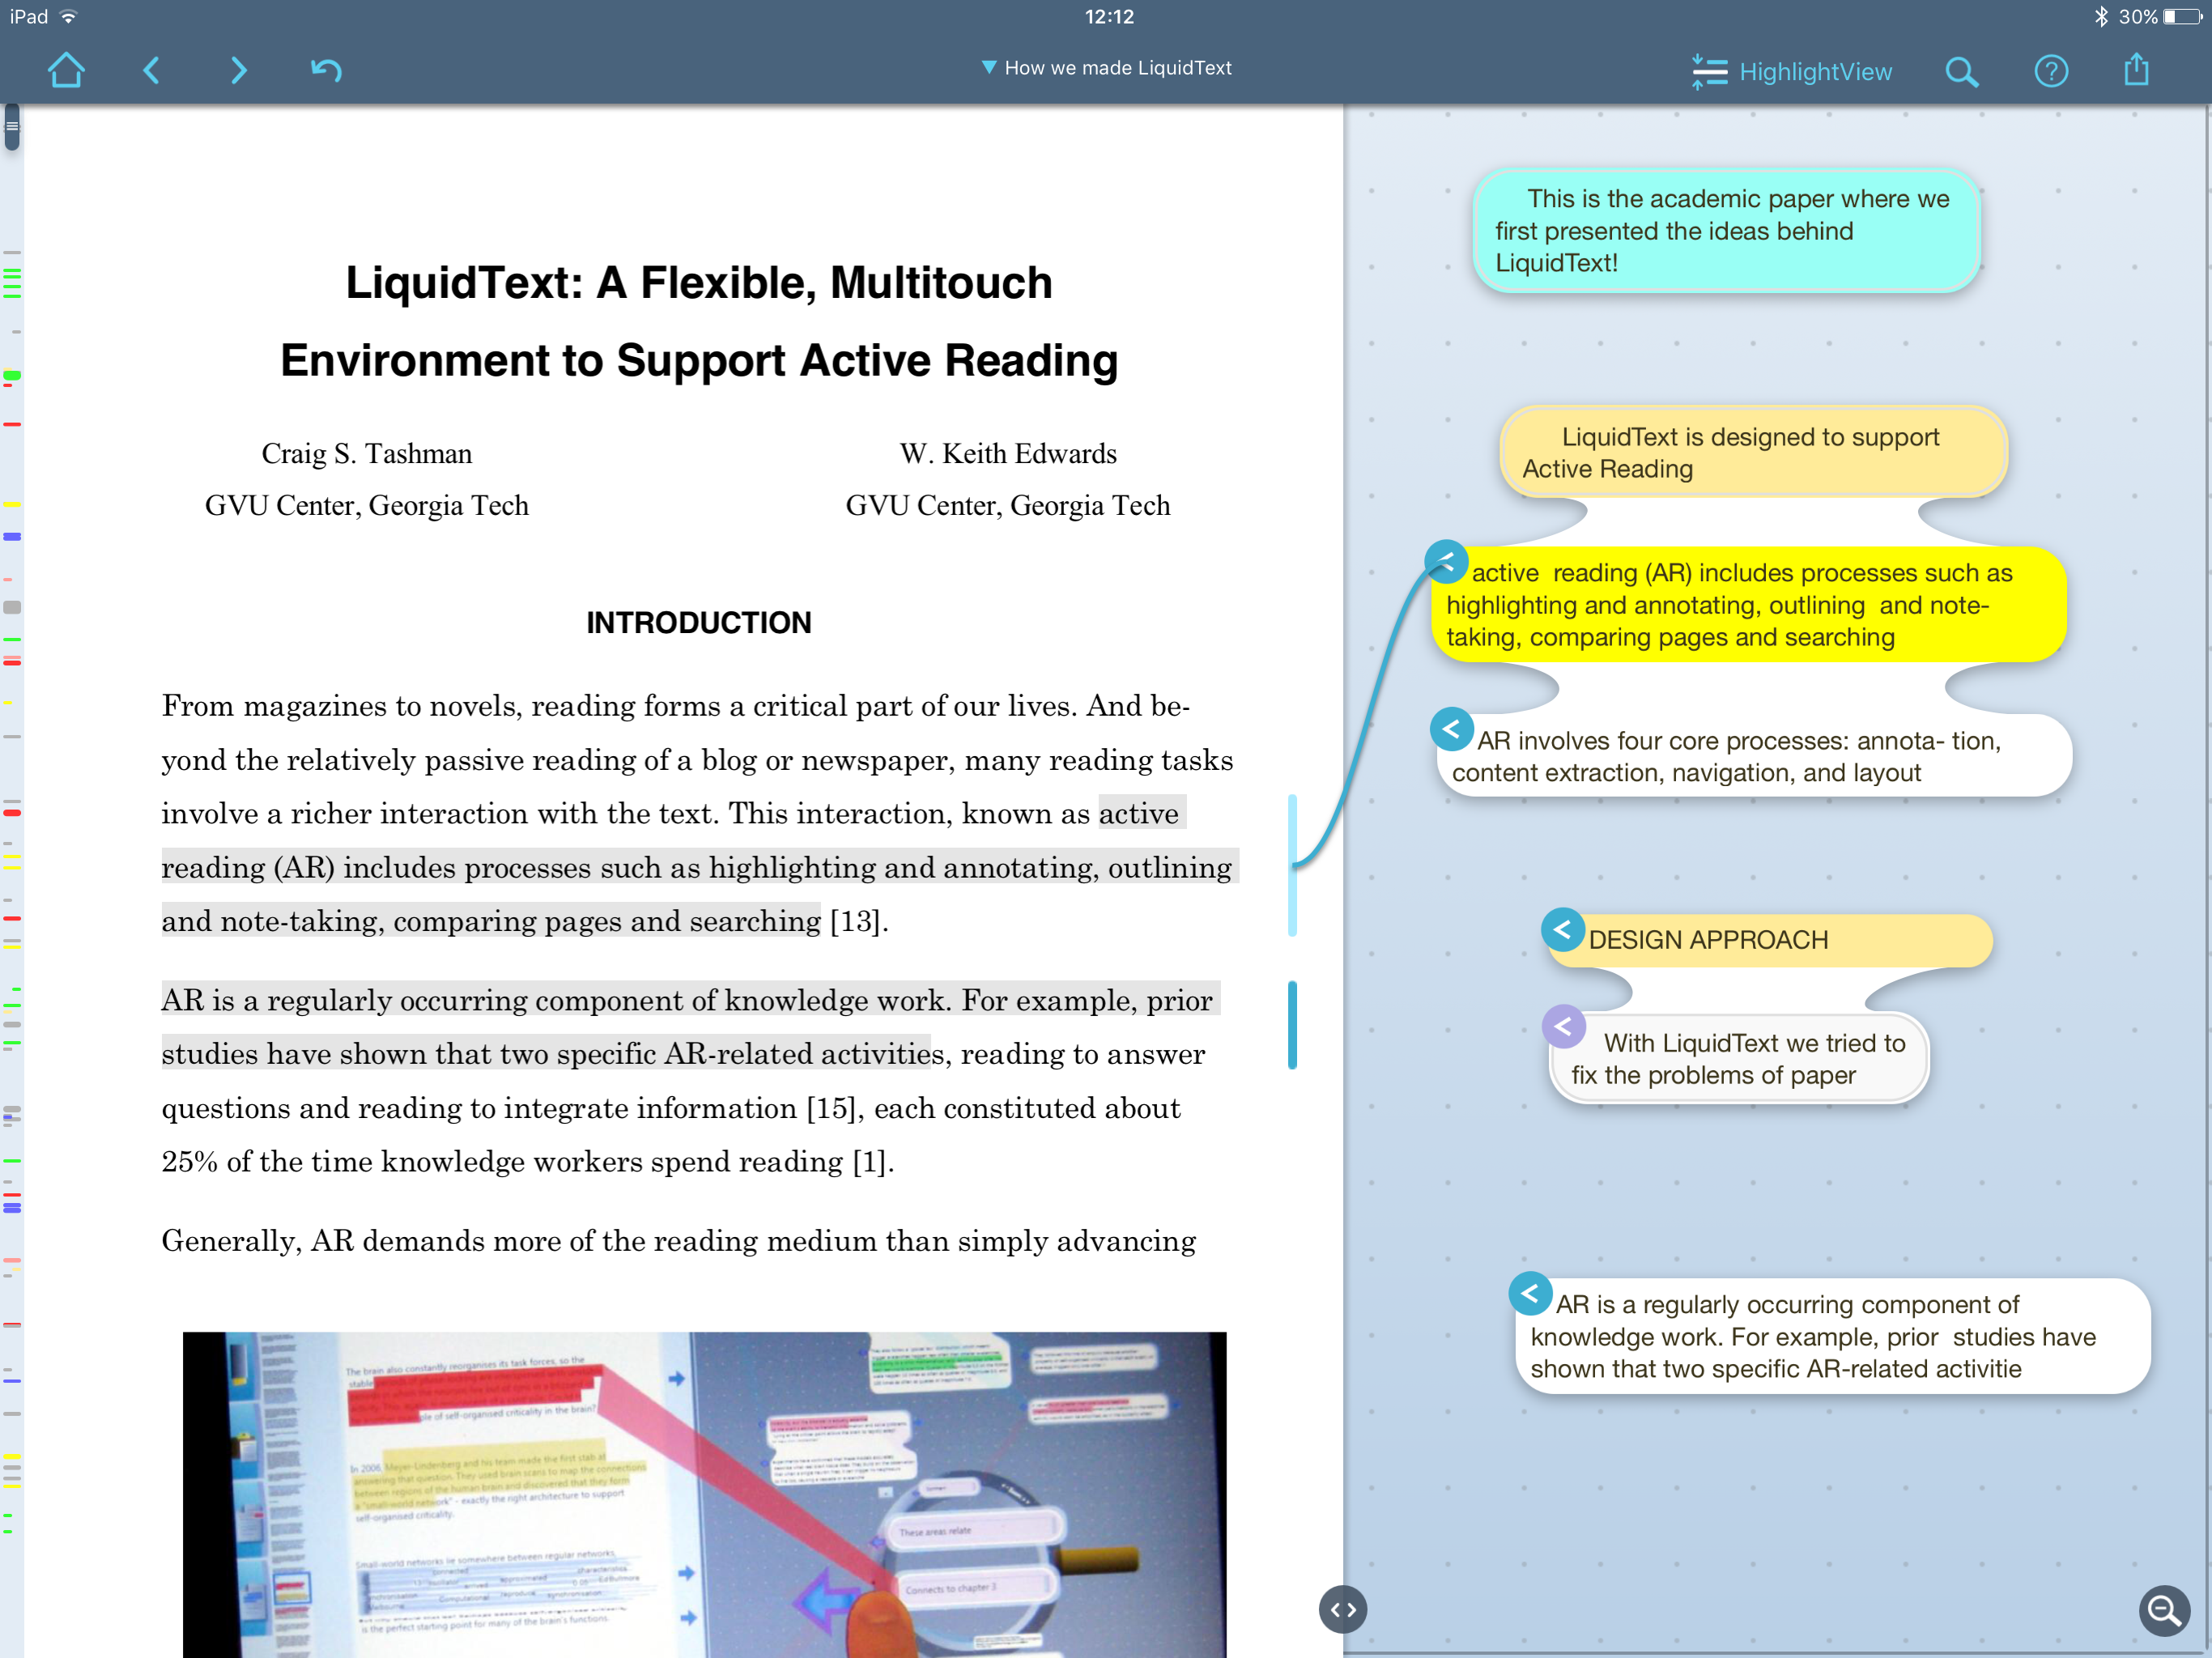This screenshot has height=1658, width=2212.
Task: Tap paragraph starting 'Generally, AR demands more'
Action: pos(678,1241)
